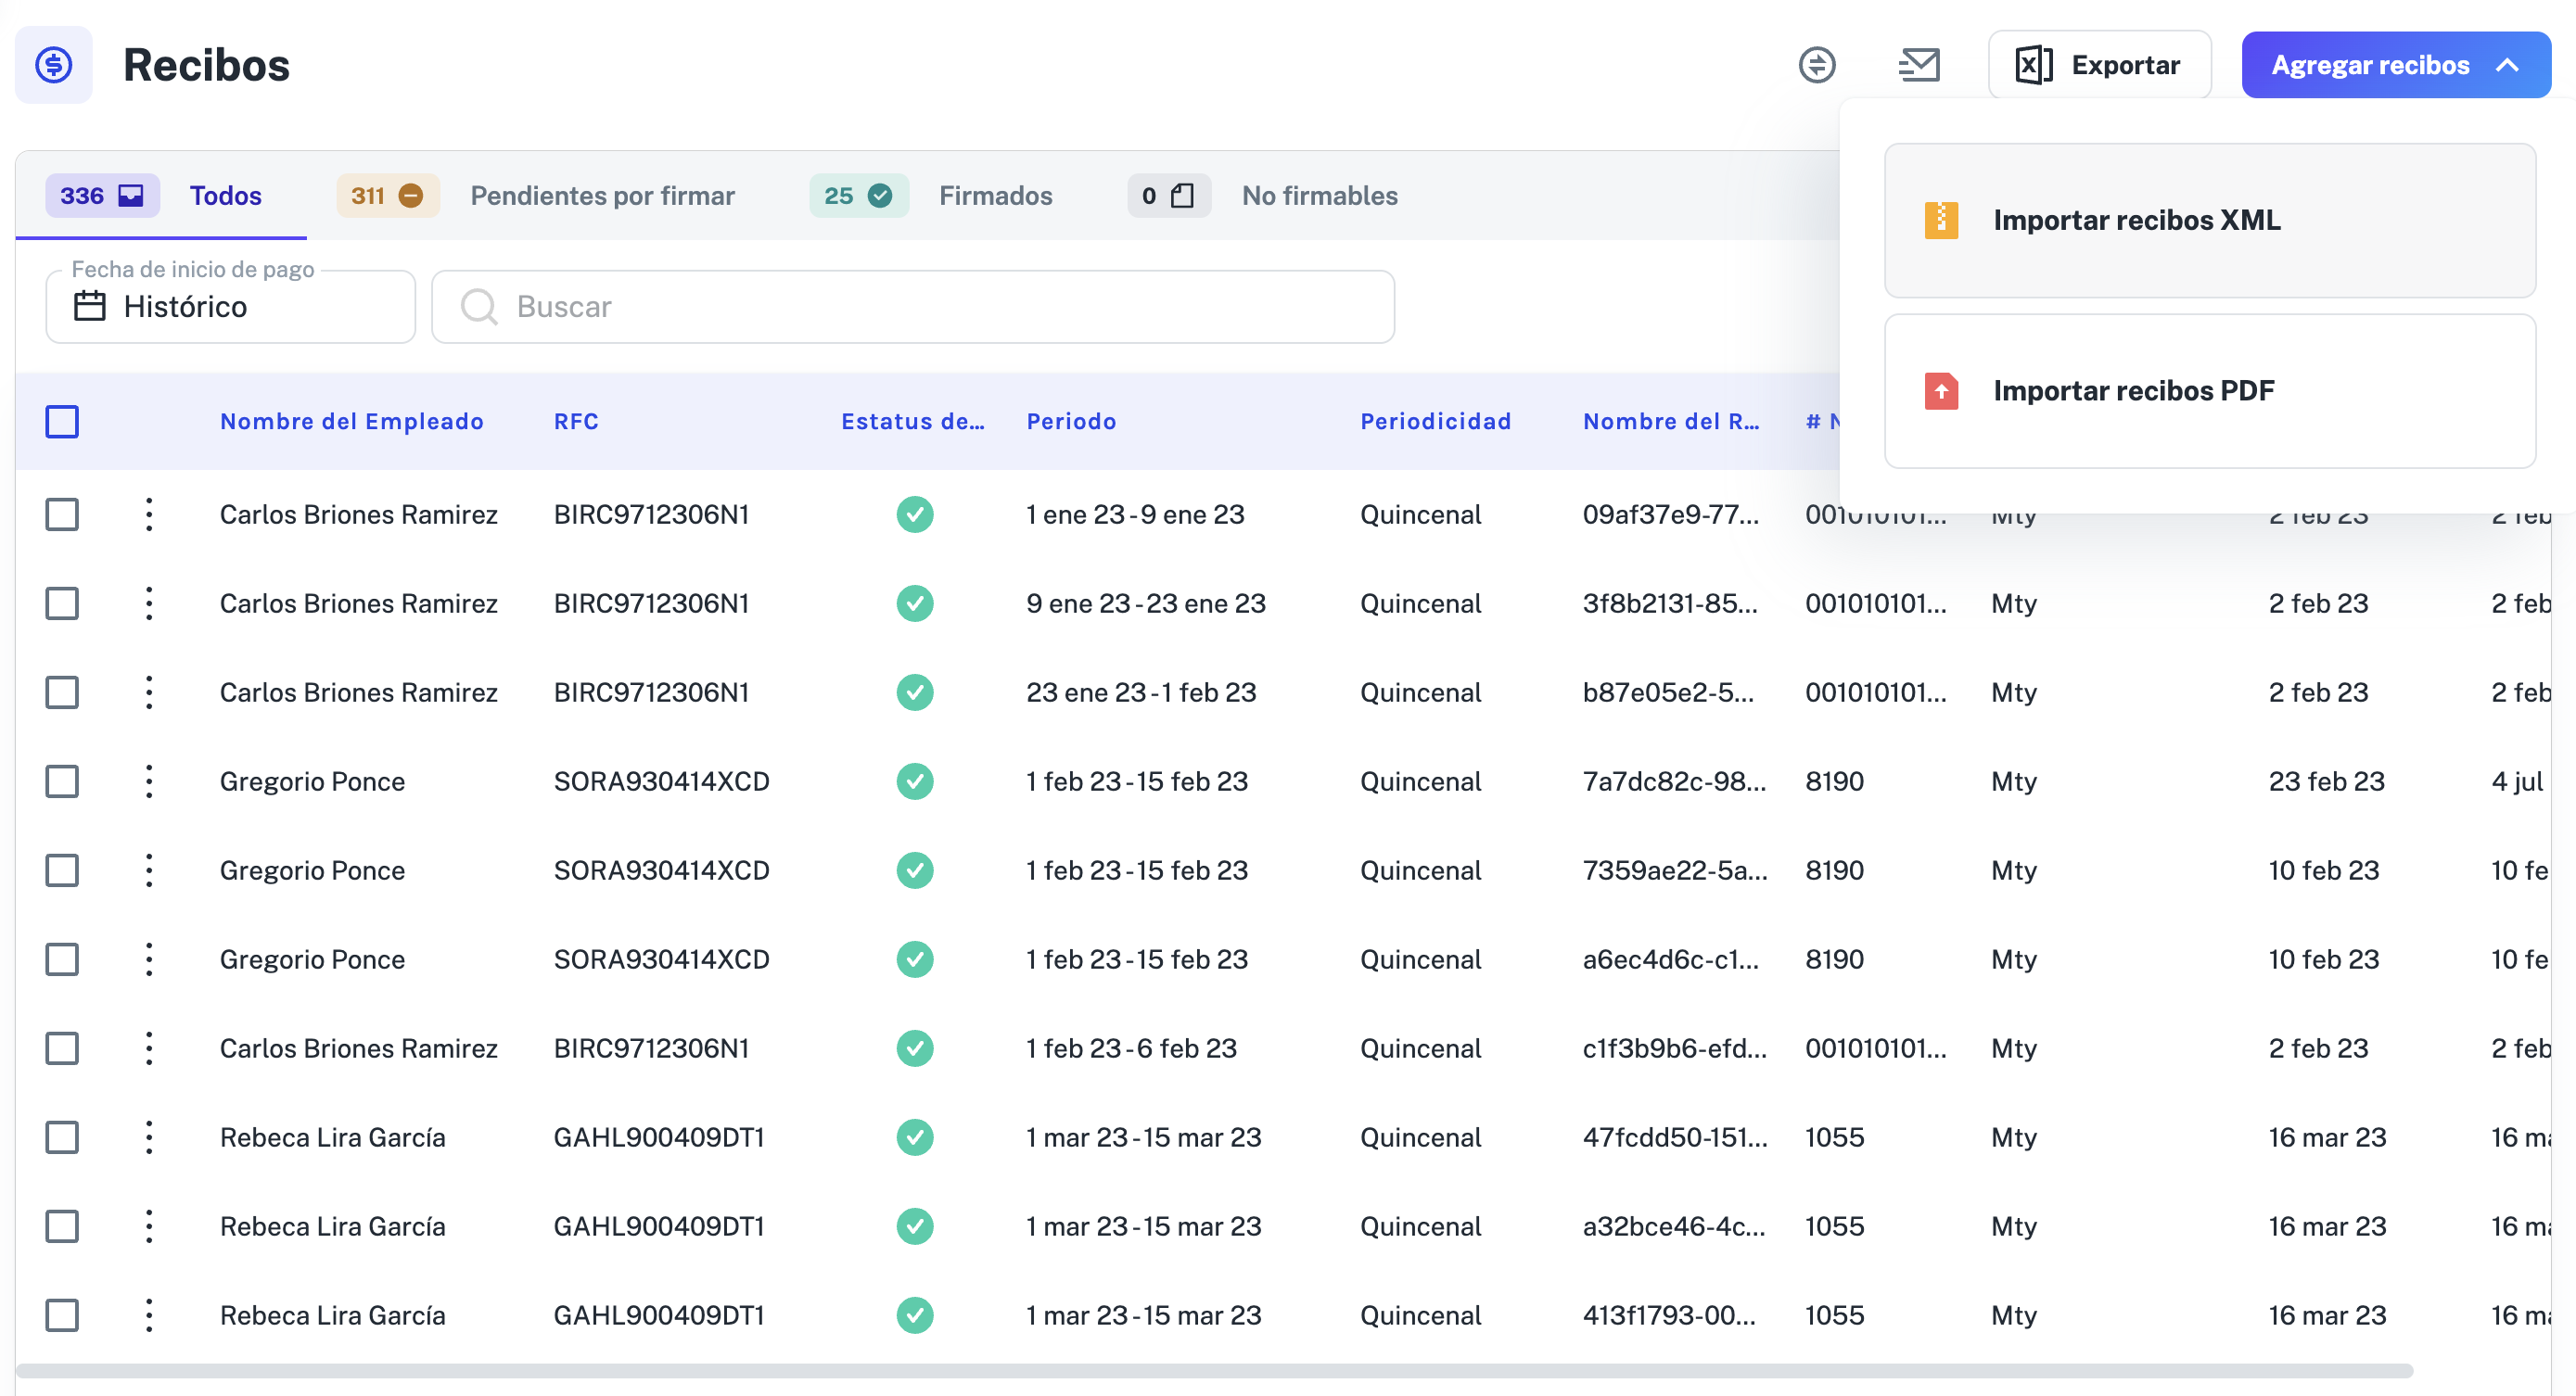
Task: Select checkbox for receipt 413f1793-00
Action: [x=62, y=1316]
